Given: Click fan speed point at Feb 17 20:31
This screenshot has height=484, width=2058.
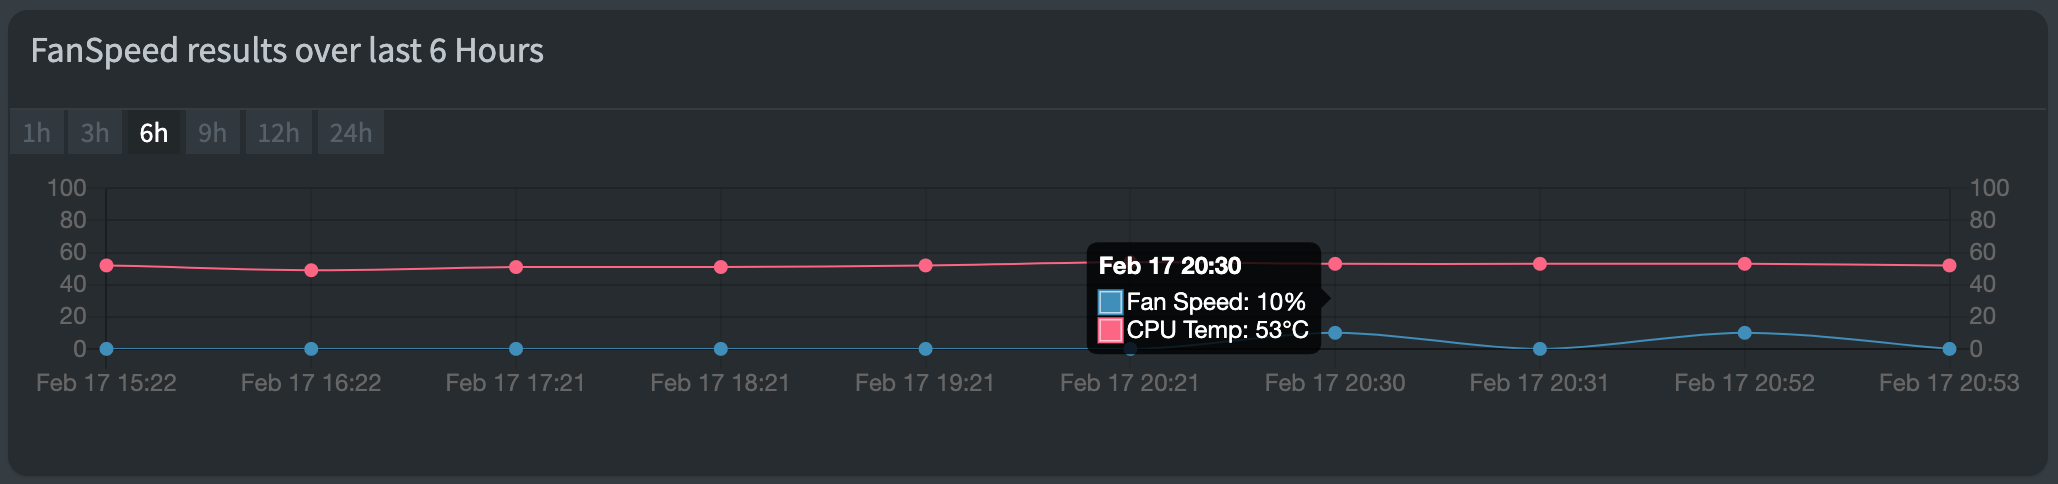Looking at the screenshot, I should tap(1540, 349).
